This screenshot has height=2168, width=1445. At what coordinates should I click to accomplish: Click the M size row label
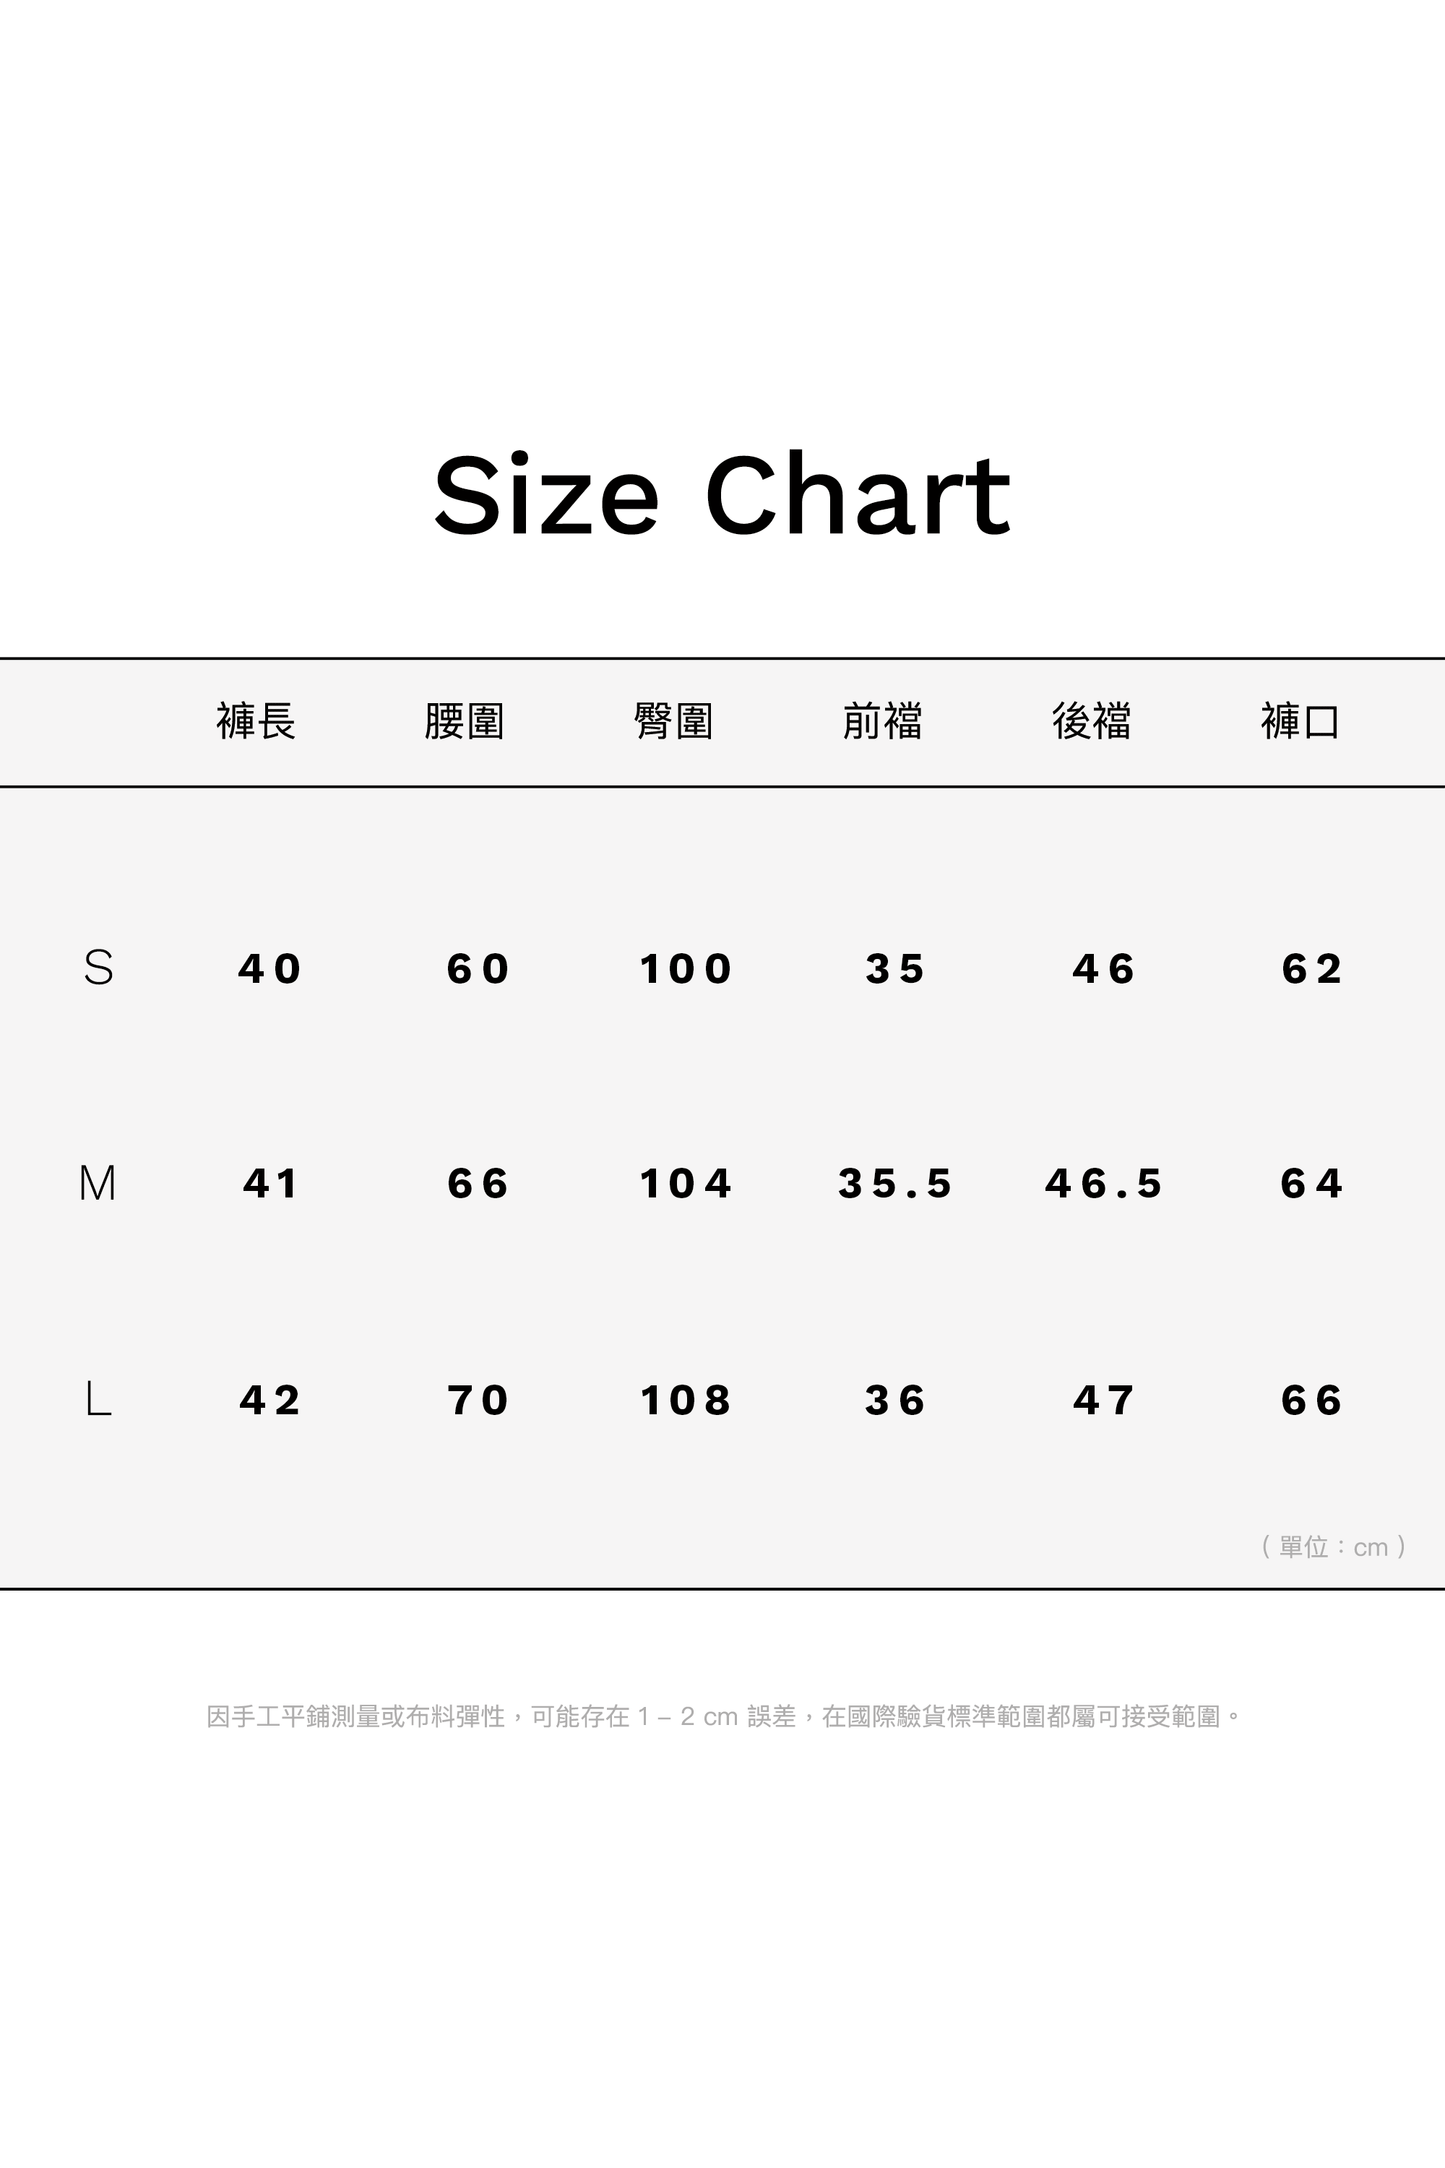[98, 1184]
